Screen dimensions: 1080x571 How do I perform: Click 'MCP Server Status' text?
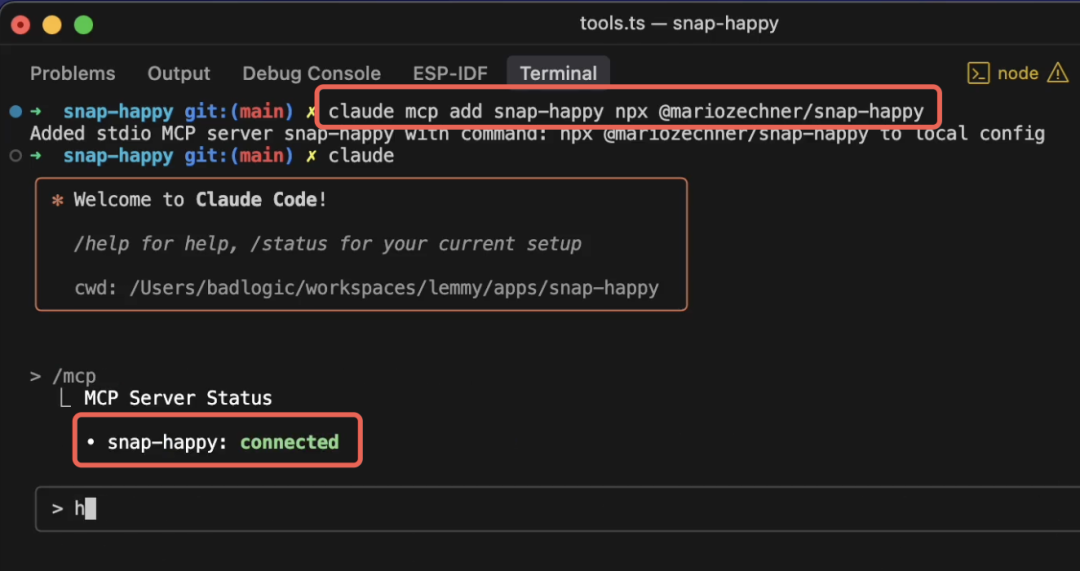click(x=178, y=398)
